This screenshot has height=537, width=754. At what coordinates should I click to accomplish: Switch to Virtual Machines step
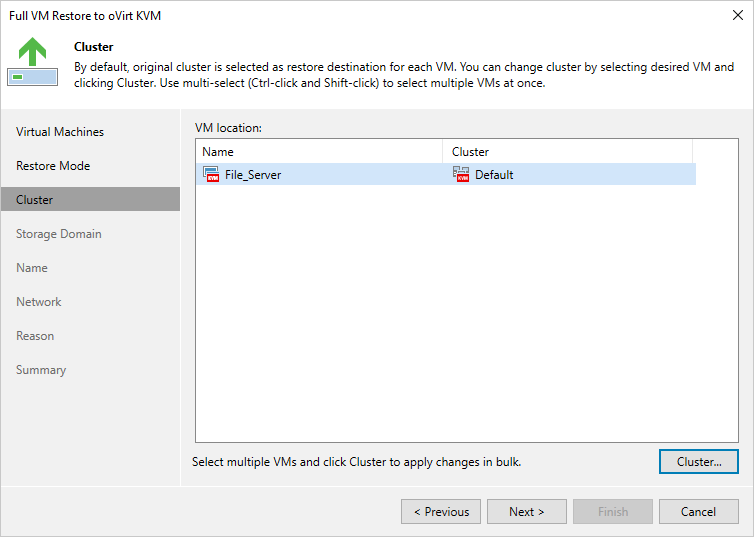point(60,132)
